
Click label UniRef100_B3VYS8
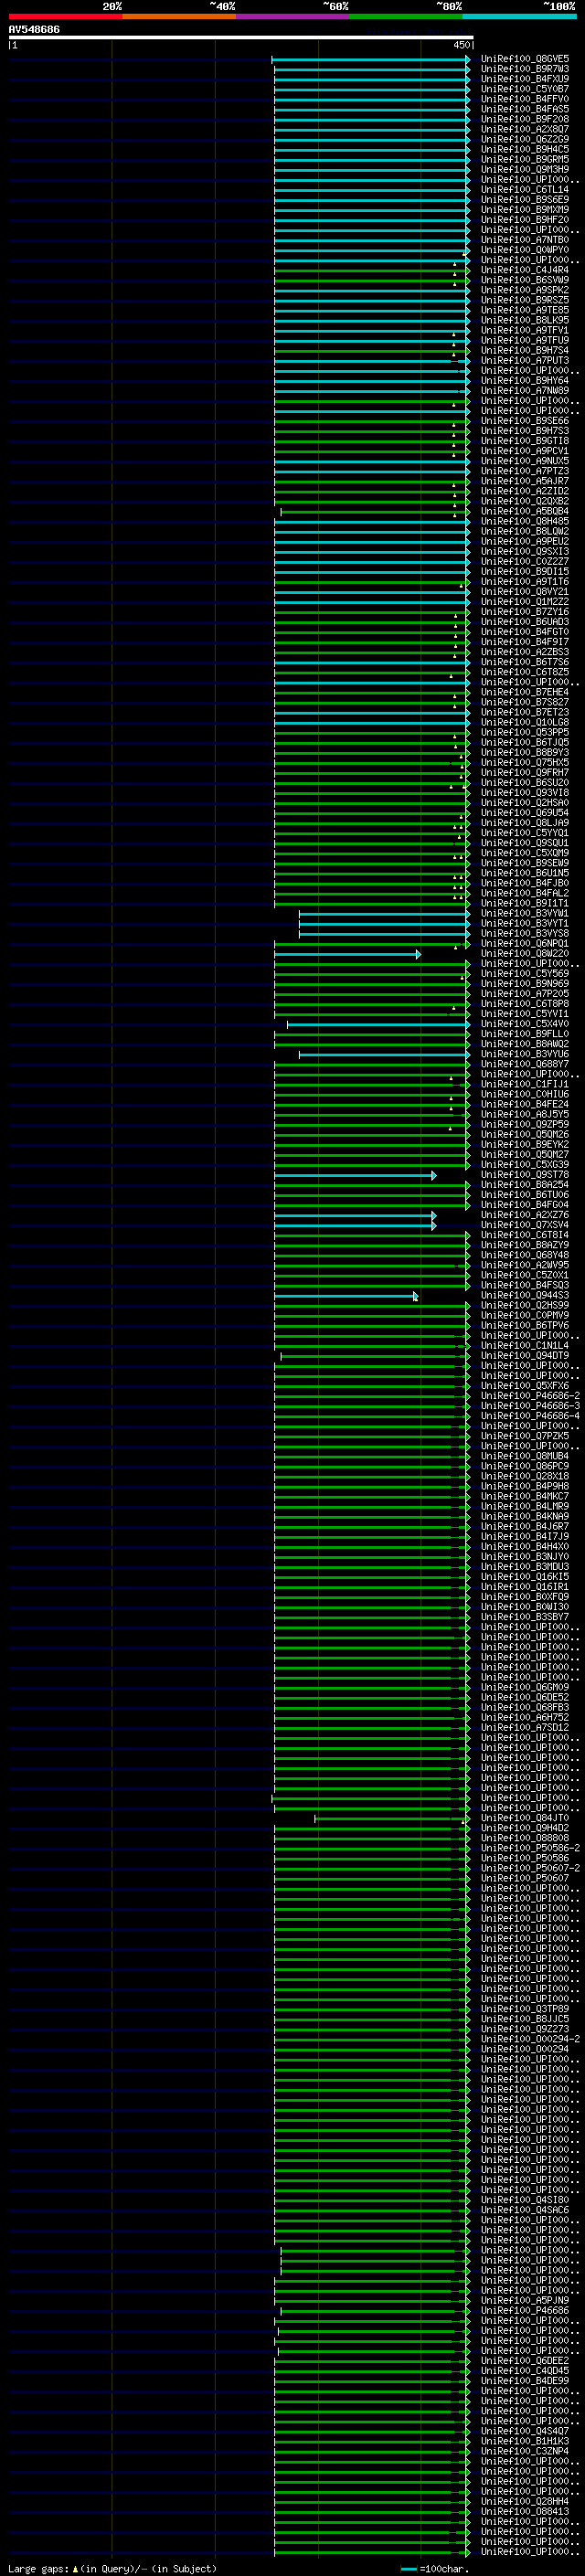point(525,933)
